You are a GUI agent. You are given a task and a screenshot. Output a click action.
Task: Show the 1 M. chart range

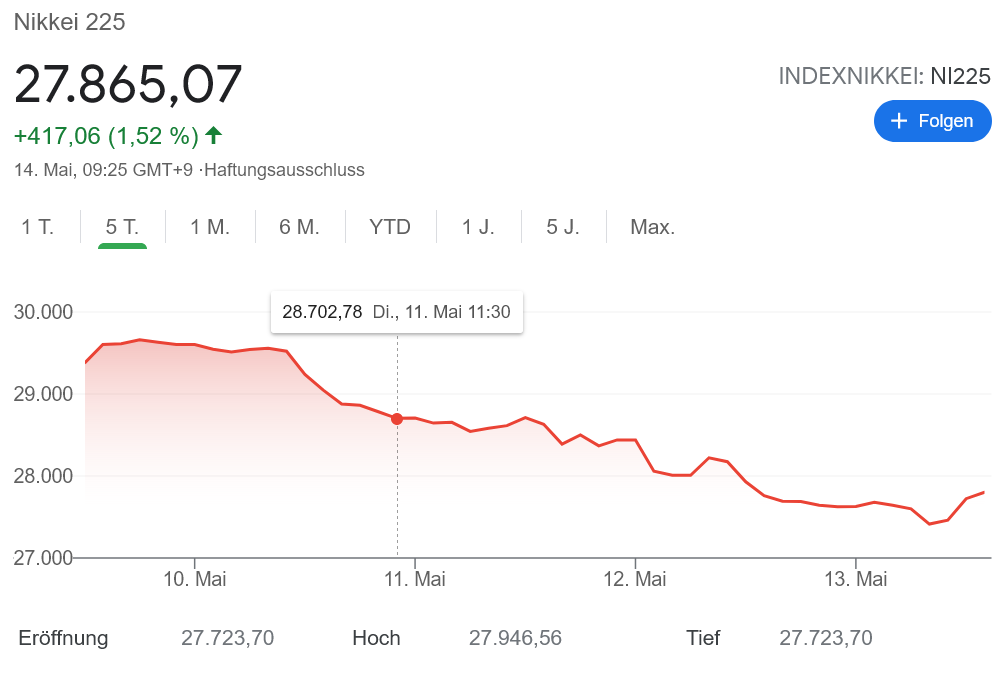point(210,227)
